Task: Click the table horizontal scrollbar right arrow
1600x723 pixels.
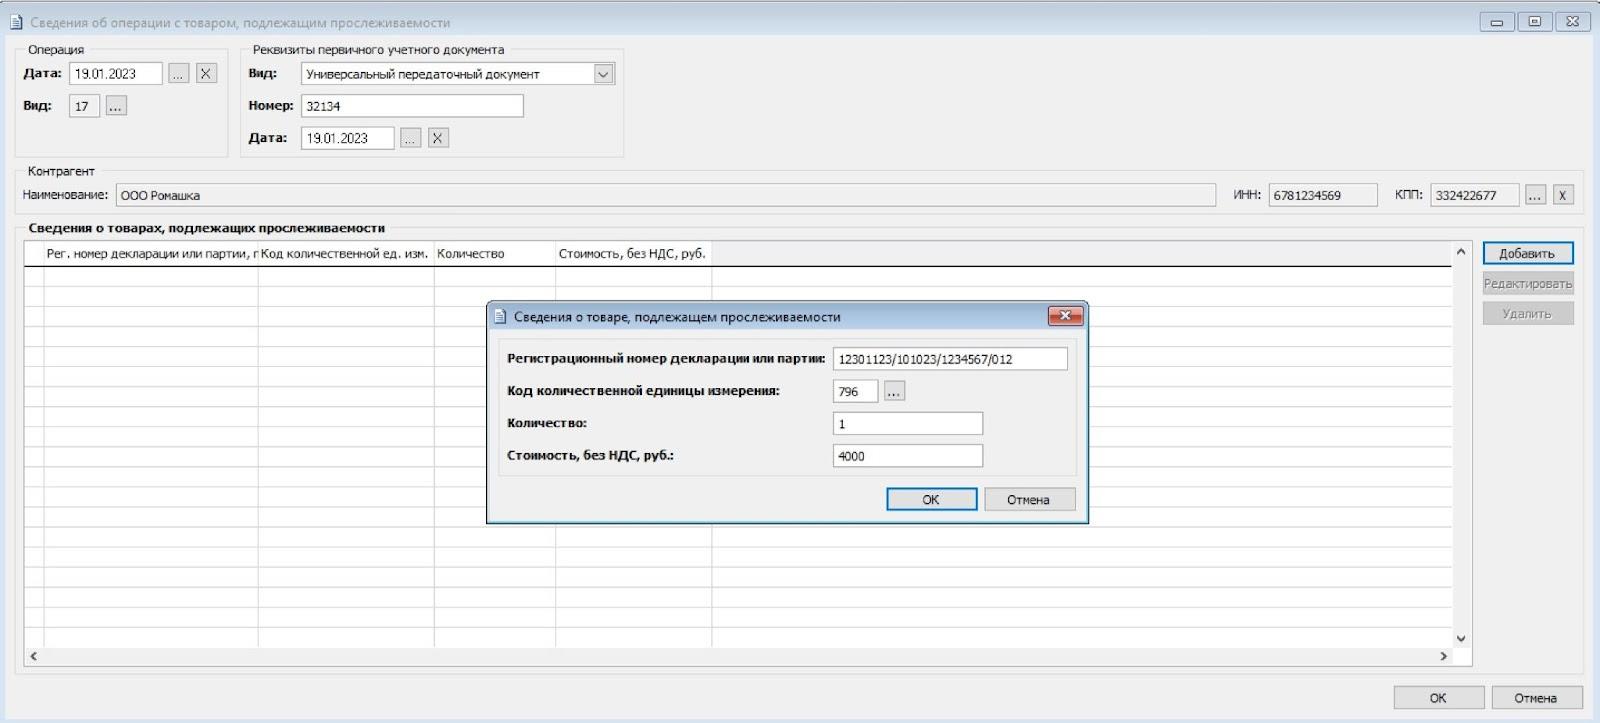Action: [1443, 656]
